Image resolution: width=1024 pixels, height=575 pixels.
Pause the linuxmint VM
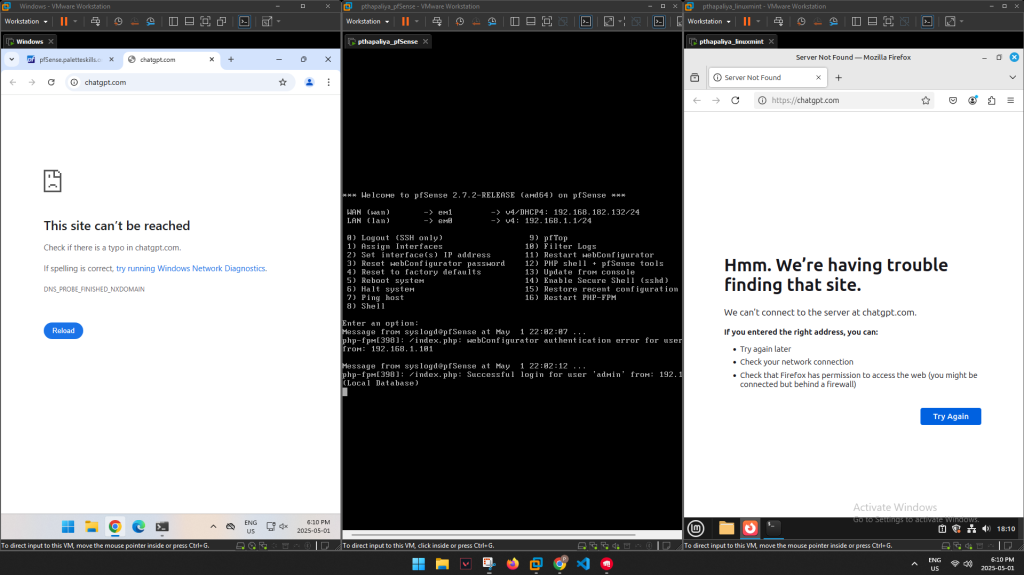747,22
